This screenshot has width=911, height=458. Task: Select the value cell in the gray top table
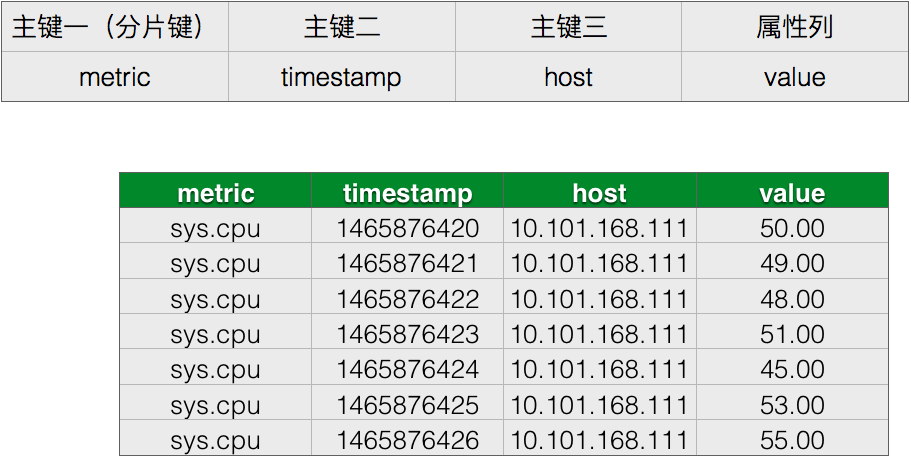(x=795, y=77)
